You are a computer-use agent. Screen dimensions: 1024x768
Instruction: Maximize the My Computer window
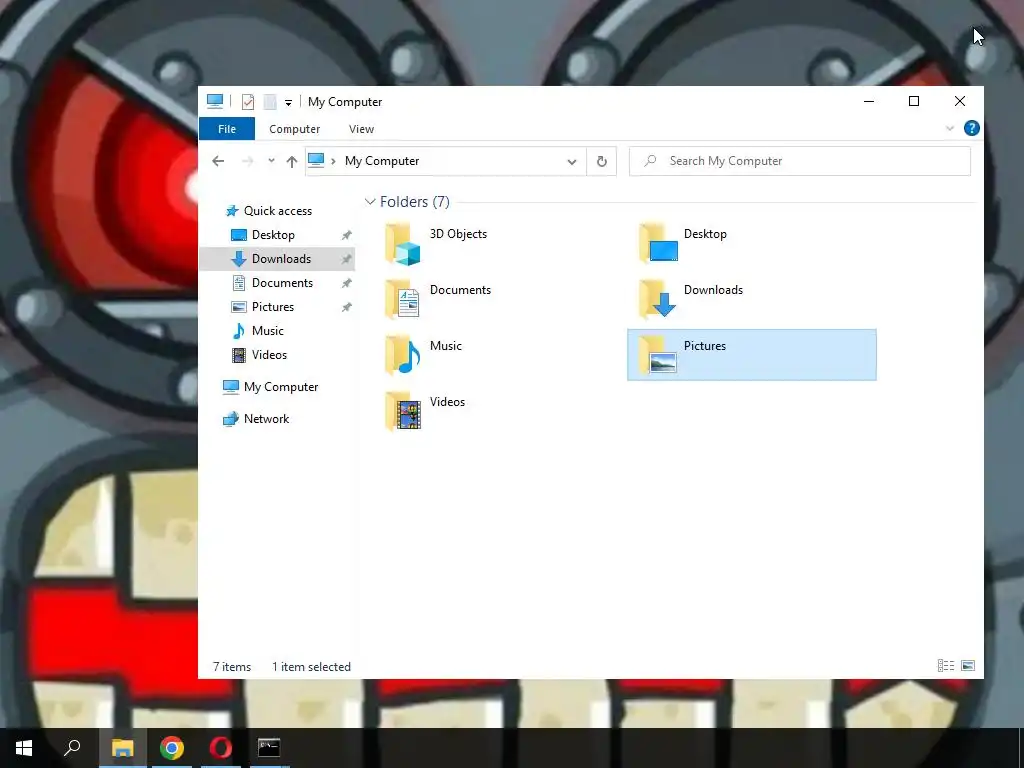pos(914,101)
